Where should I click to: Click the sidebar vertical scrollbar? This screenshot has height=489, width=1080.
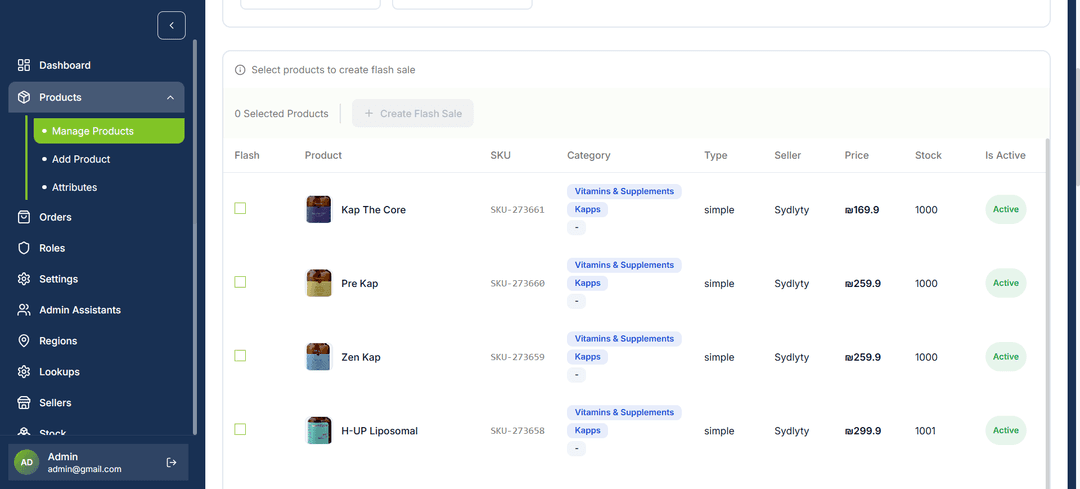[195, 238]
